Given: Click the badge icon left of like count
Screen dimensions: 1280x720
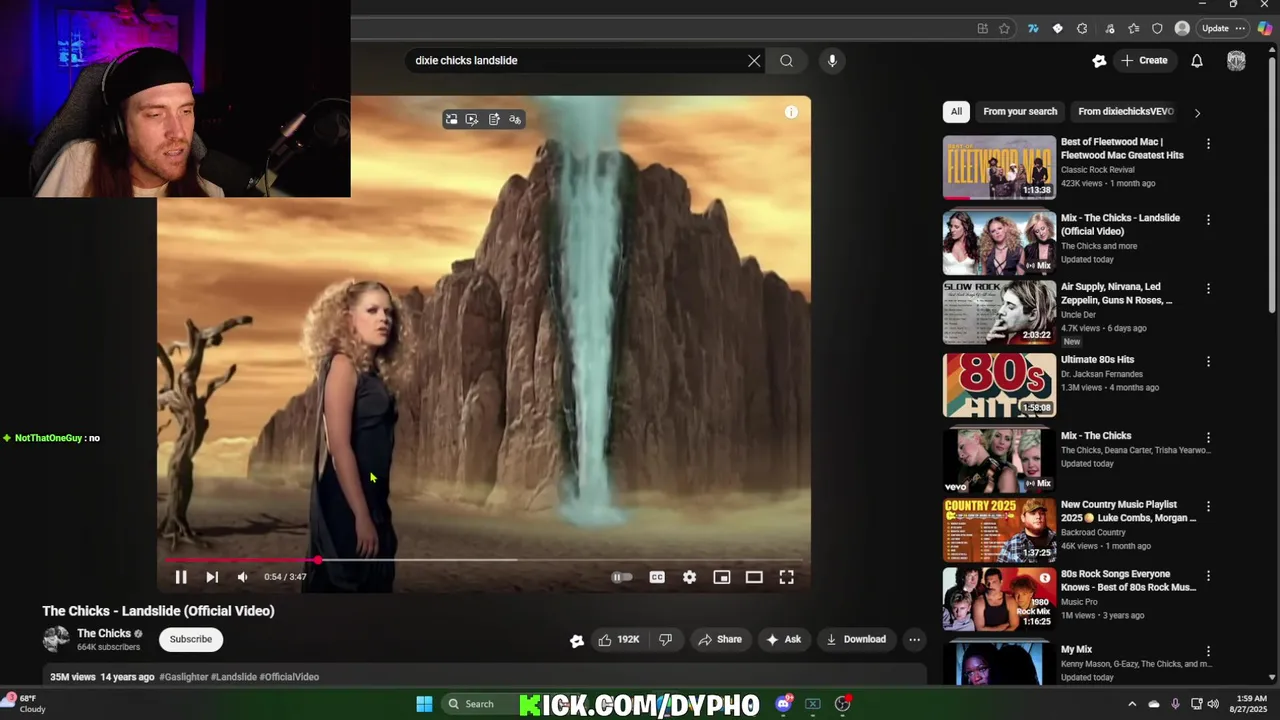Looking at the screenshot, I should (577, 640).
